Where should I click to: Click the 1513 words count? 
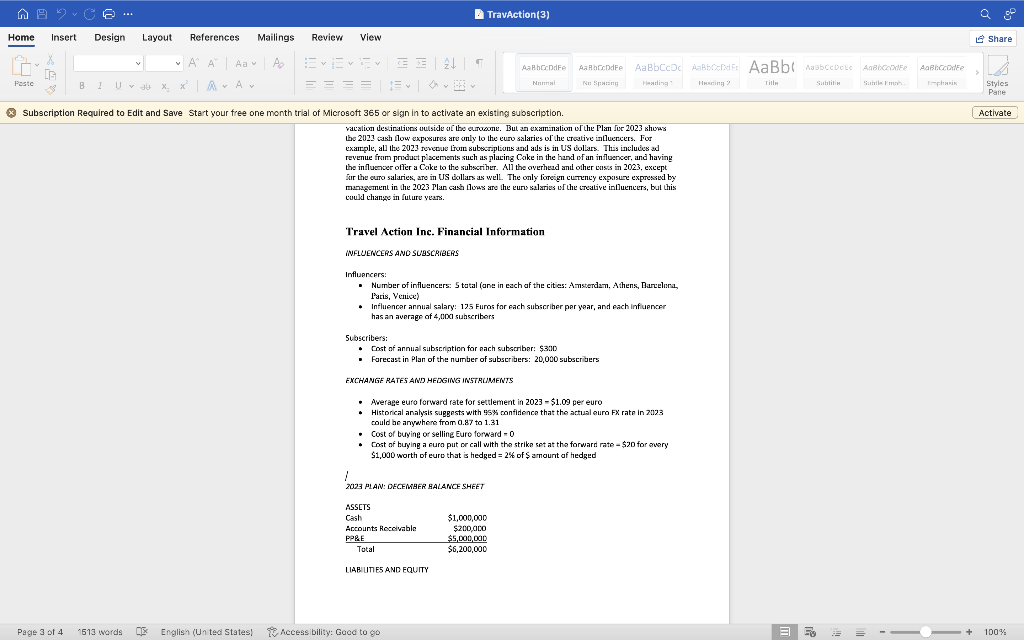coord(99,632)
